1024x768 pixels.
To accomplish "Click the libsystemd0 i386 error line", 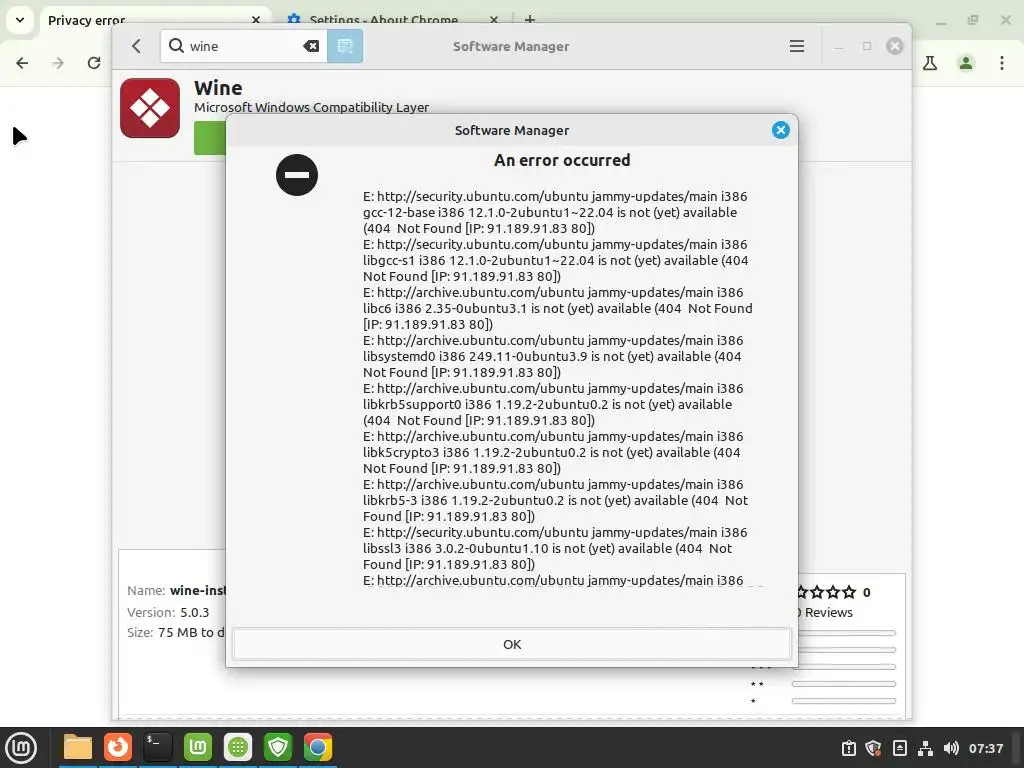I will click(x=552, y=357).
